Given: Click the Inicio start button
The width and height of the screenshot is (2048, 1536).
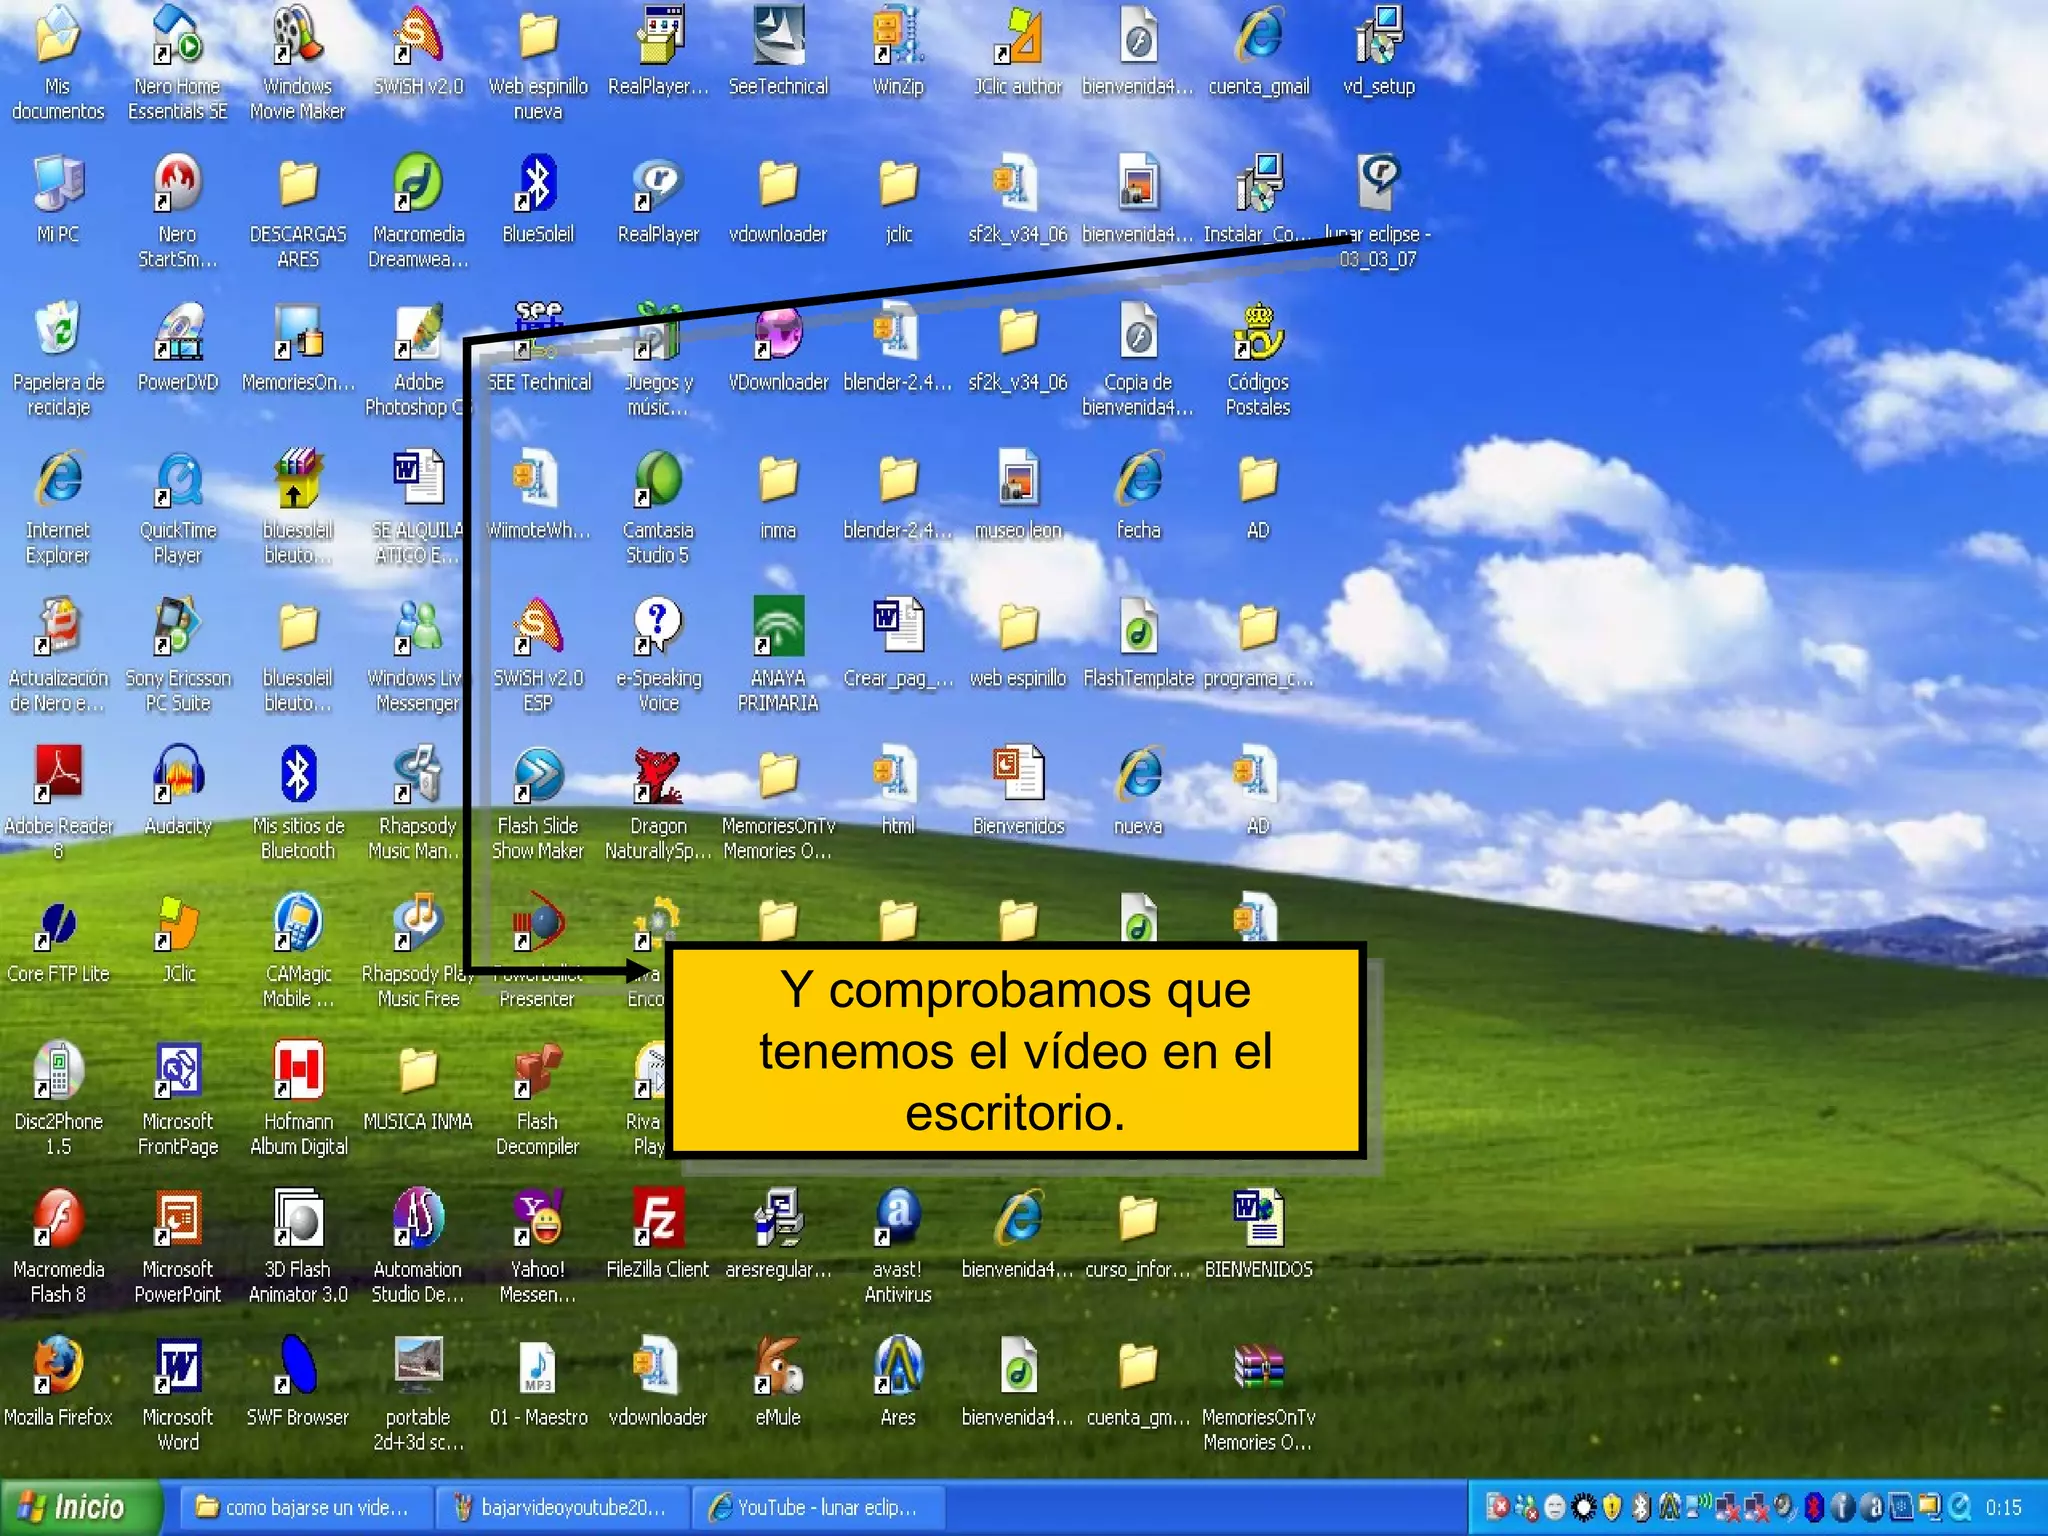Looking at the screenshot, I should (80, 1507).
